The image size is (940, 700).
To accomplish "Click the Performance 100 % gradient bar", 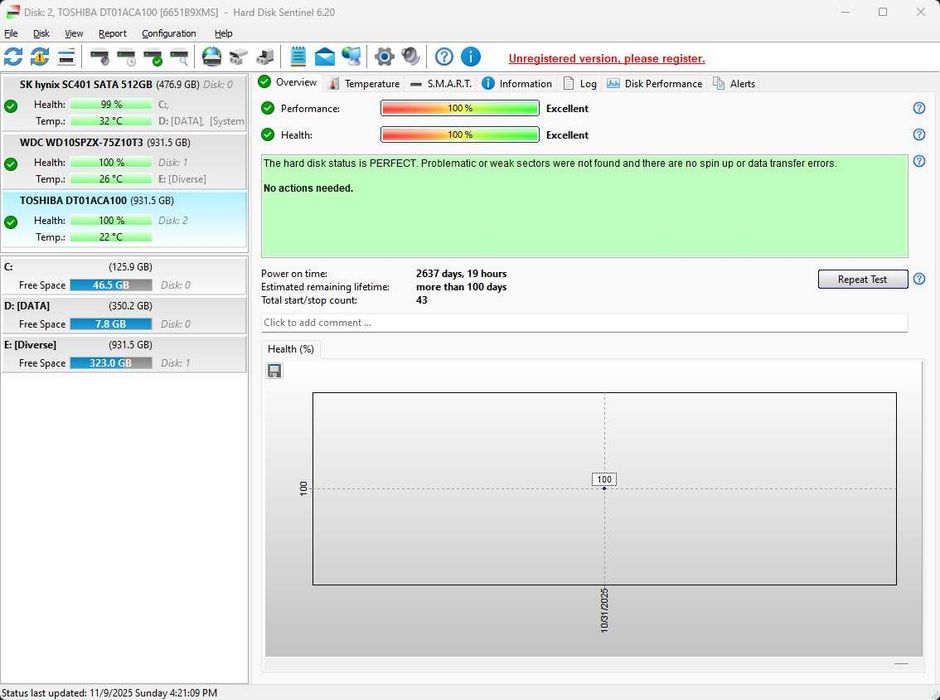I will tap(460, 108).
